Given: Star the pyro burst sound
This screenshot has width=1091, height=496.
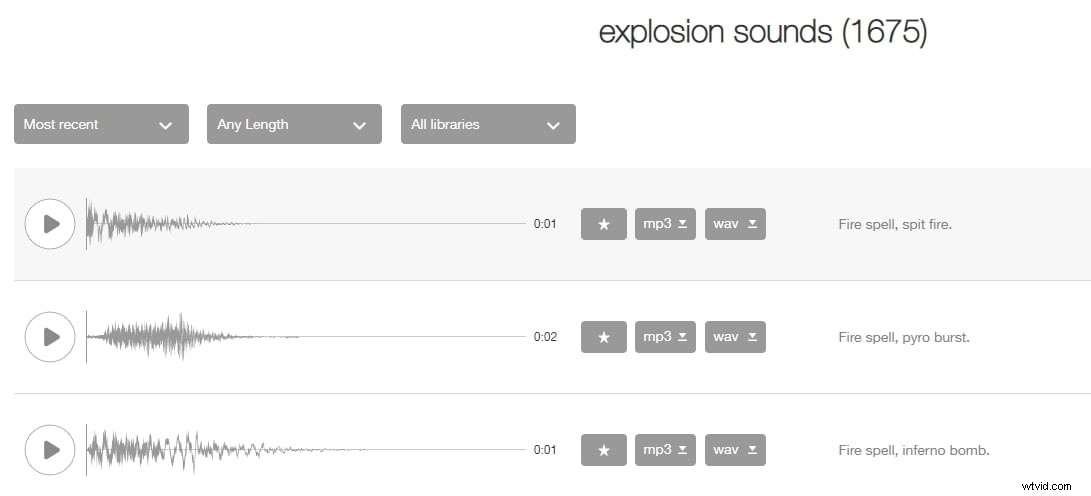Looking at the screenshot, I should [x=604, y=337].
